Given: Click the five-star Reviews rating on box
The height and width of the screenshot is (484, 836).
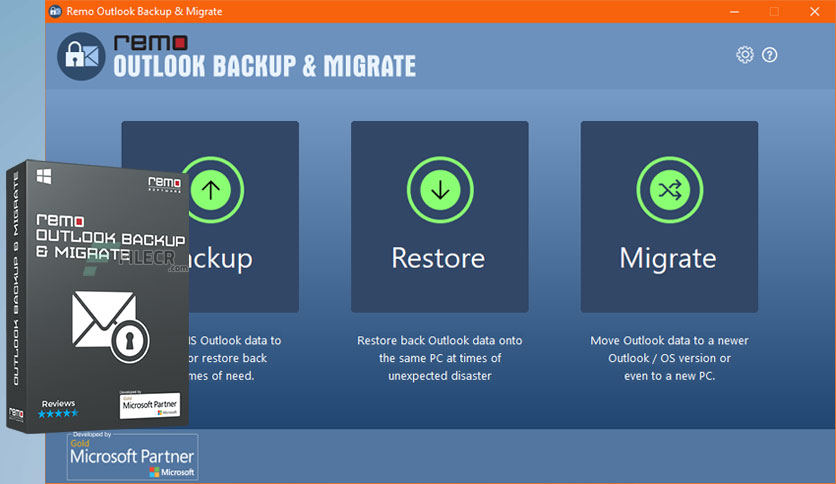Looking at the screenshot, I should click(x=60, y=411).
